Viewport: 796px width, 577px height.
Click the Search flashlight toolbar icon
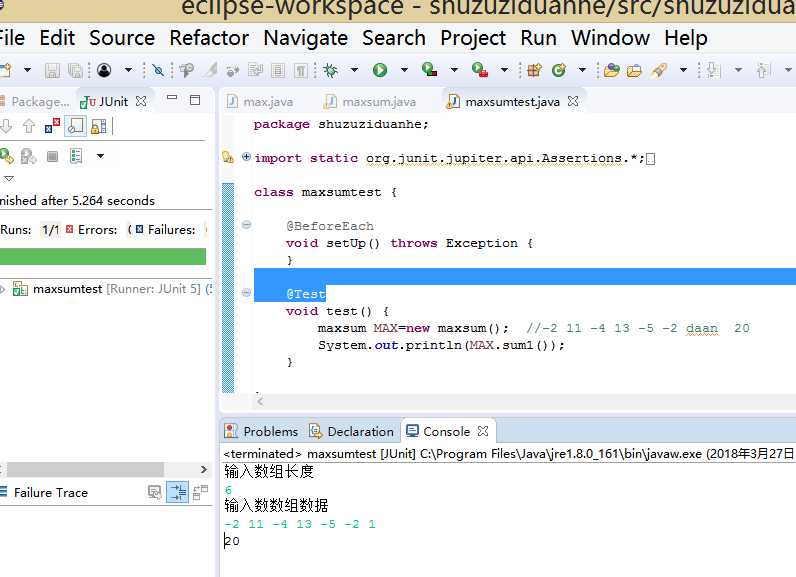(x=659, y=70)
